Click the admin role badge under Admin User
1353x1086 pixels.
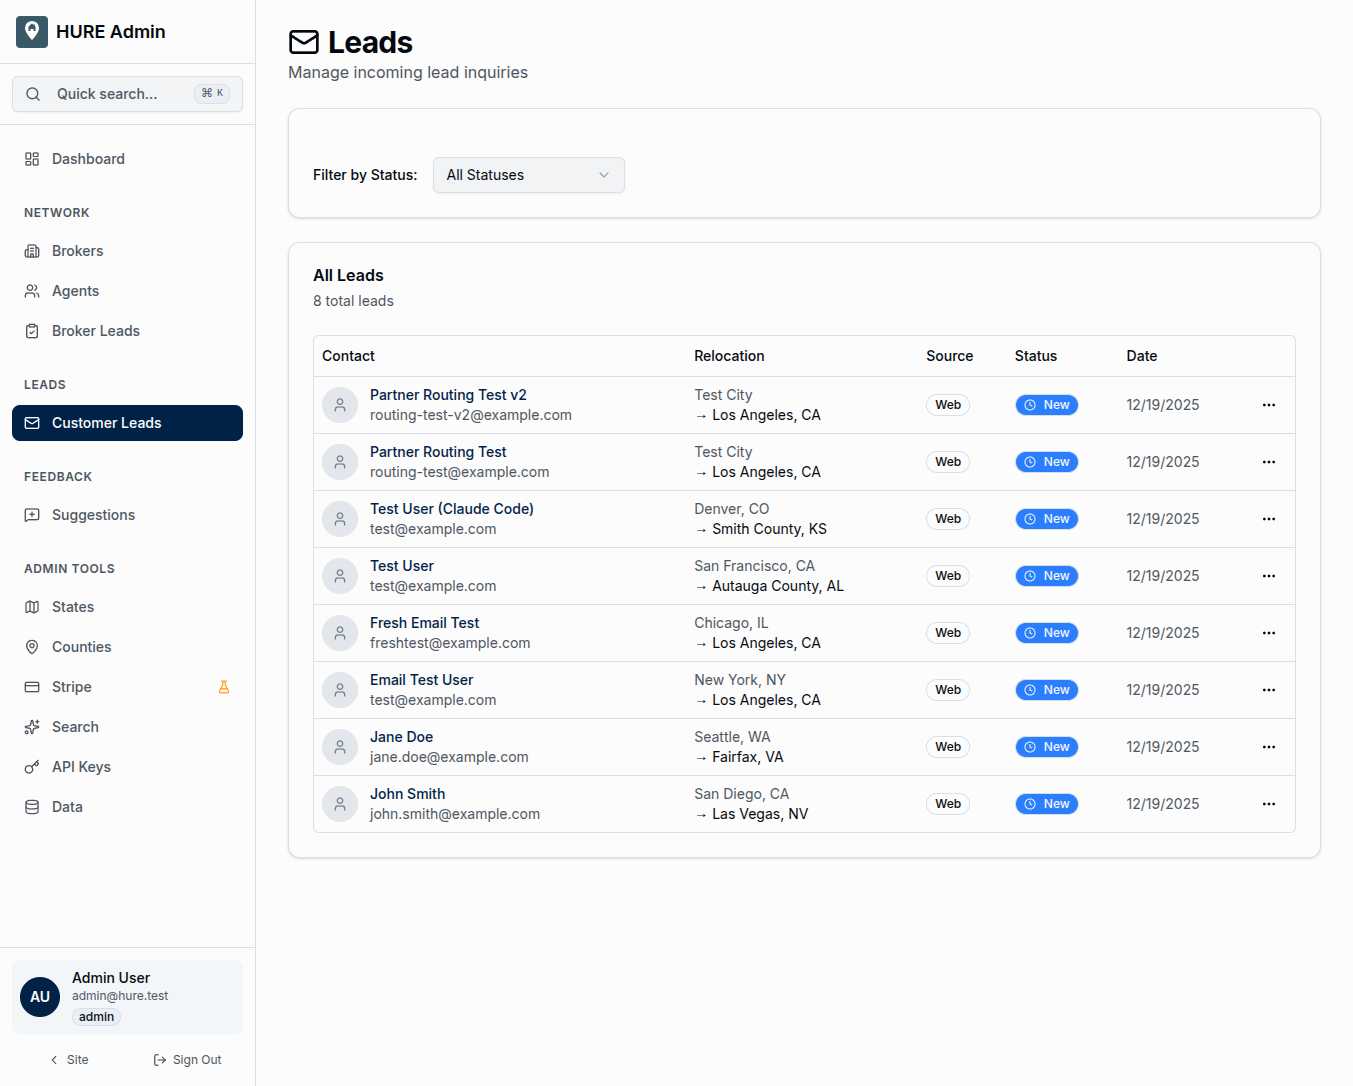click(96, 1016)
